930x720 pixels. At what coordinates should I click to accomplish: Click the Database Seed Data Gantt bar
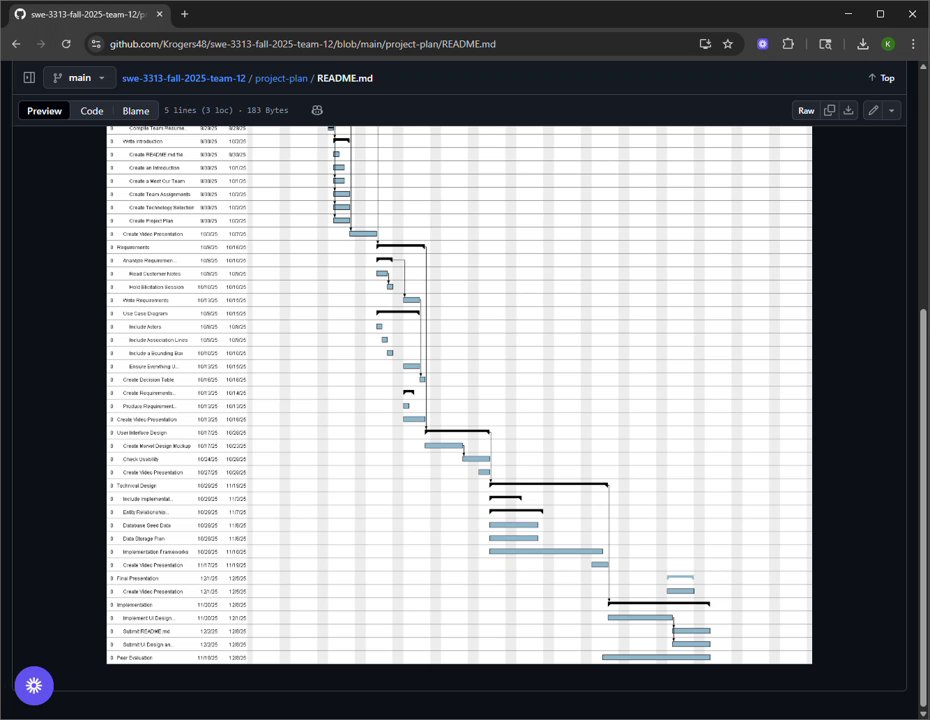(514, 525)
